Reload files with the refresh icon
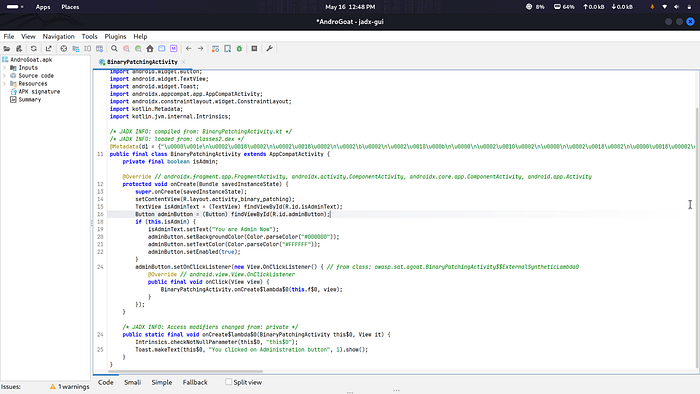 click(x=33, y=49)
